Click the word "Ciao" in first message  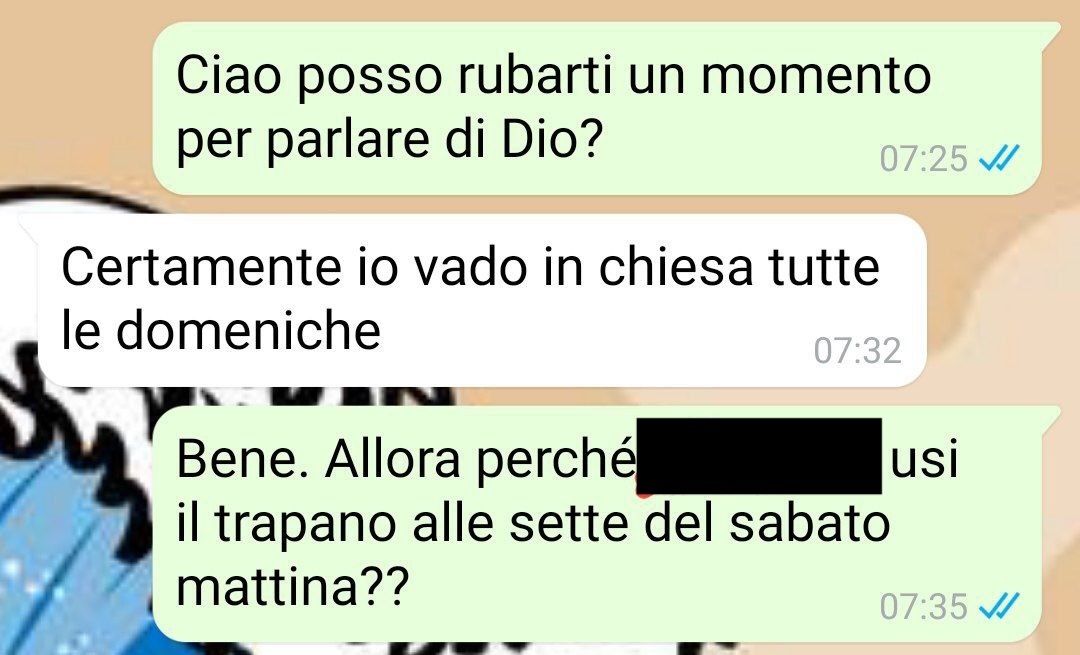pos(228,74)
